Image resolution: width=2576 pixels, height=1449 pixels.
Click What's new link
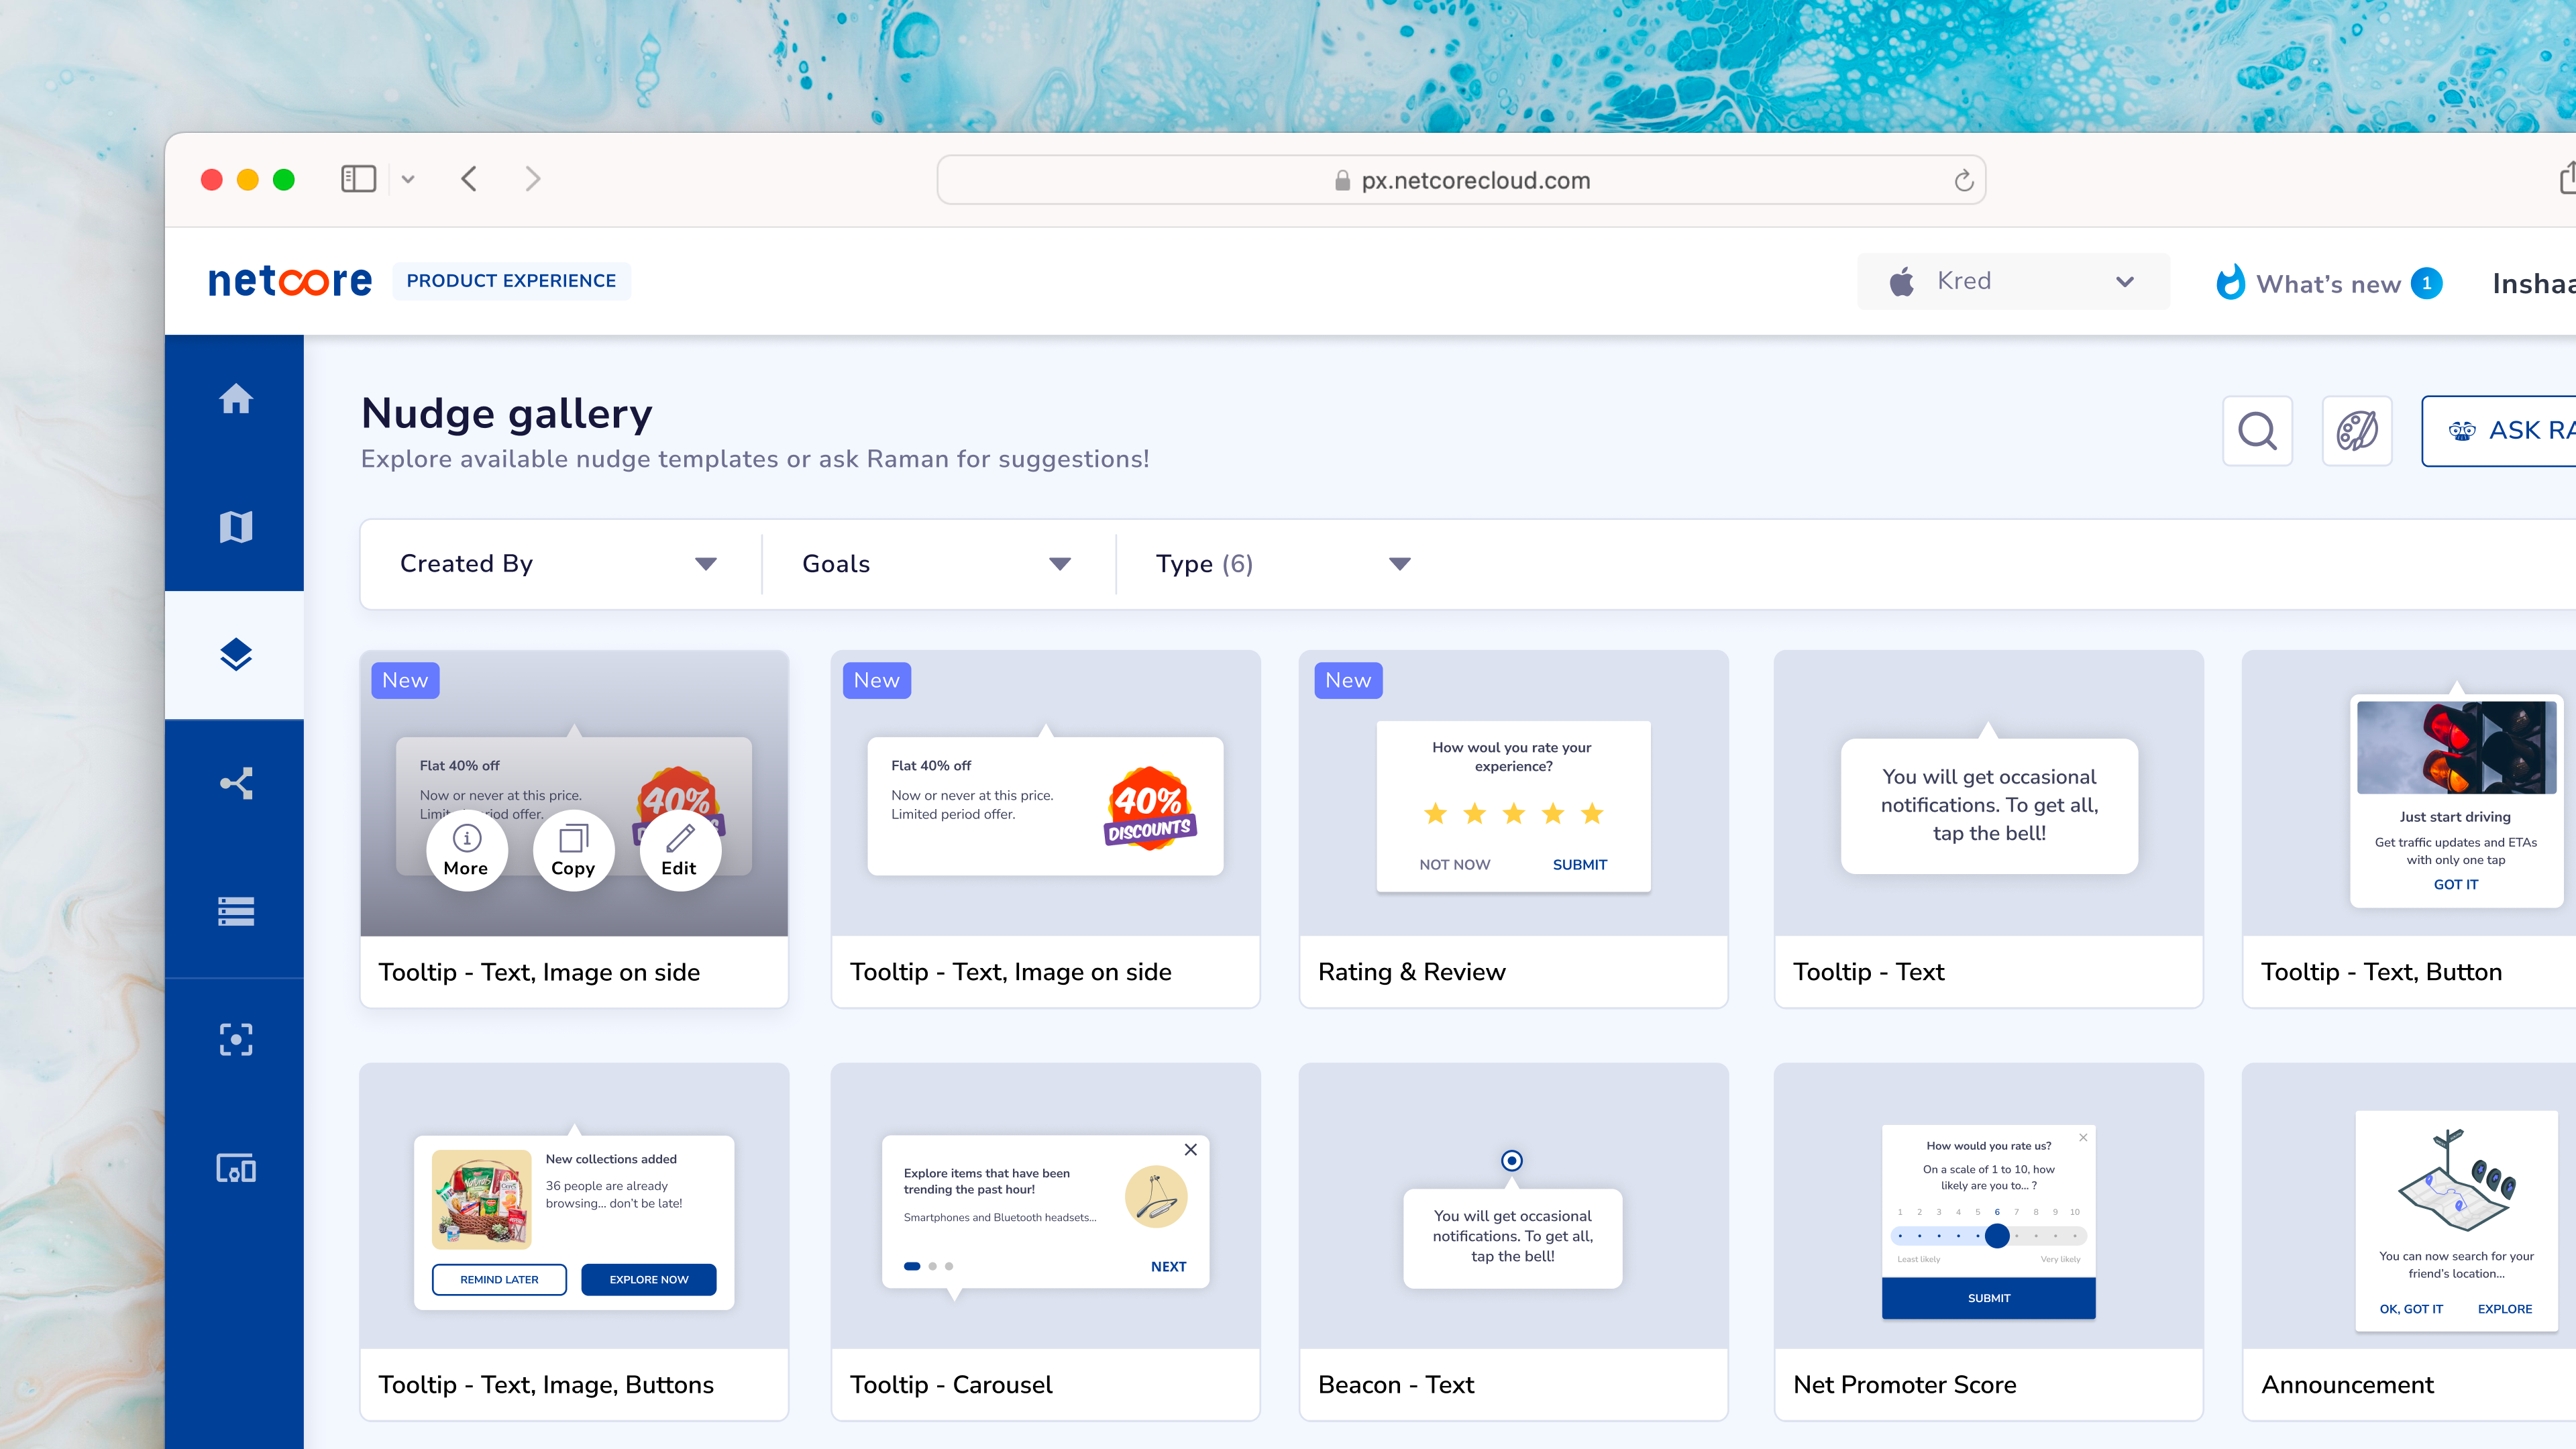[x=2328, y=284]
